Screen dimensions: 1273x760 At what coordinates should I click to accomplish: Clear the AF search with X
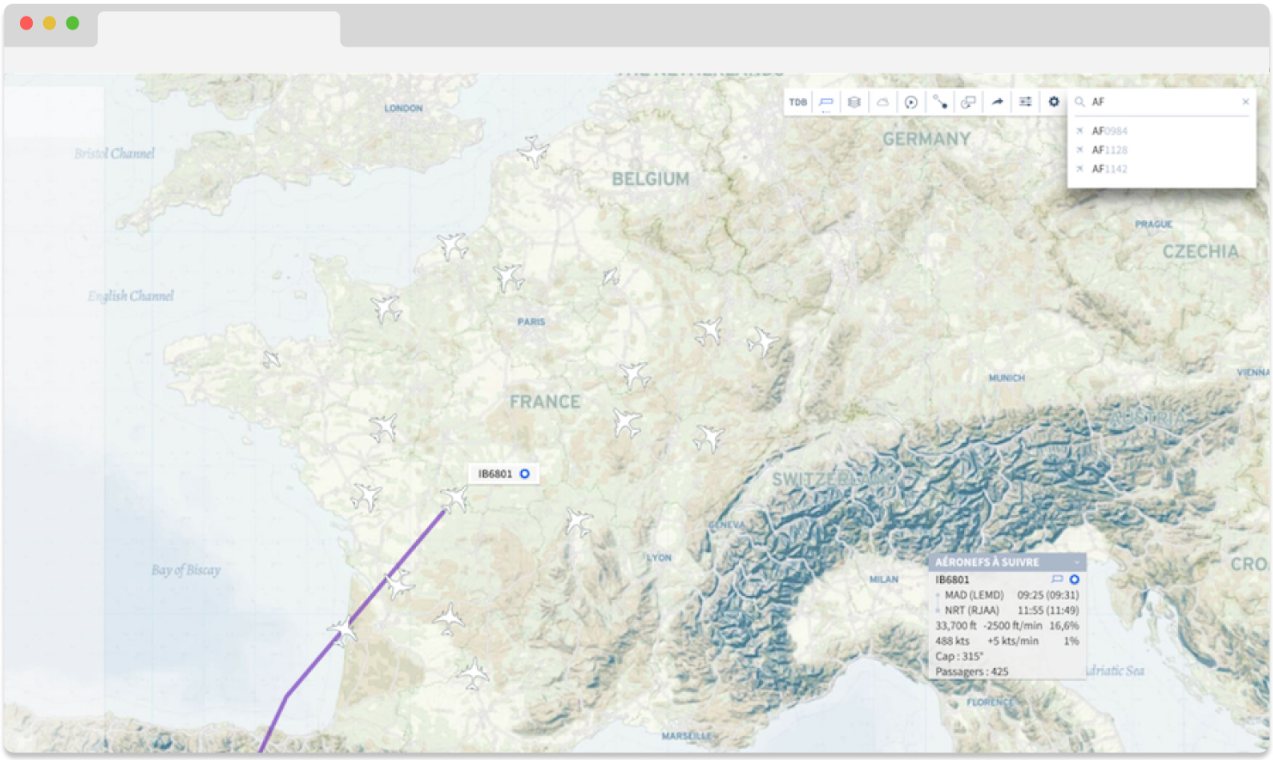coord(1245,102)
